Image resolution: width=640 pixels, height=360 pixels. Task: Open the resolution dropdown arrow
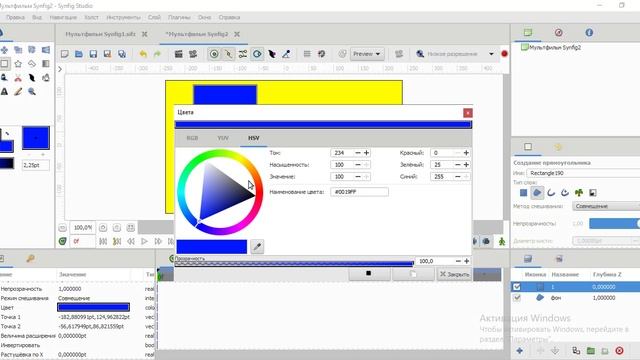pyautogui.click(x=491, y=54)
